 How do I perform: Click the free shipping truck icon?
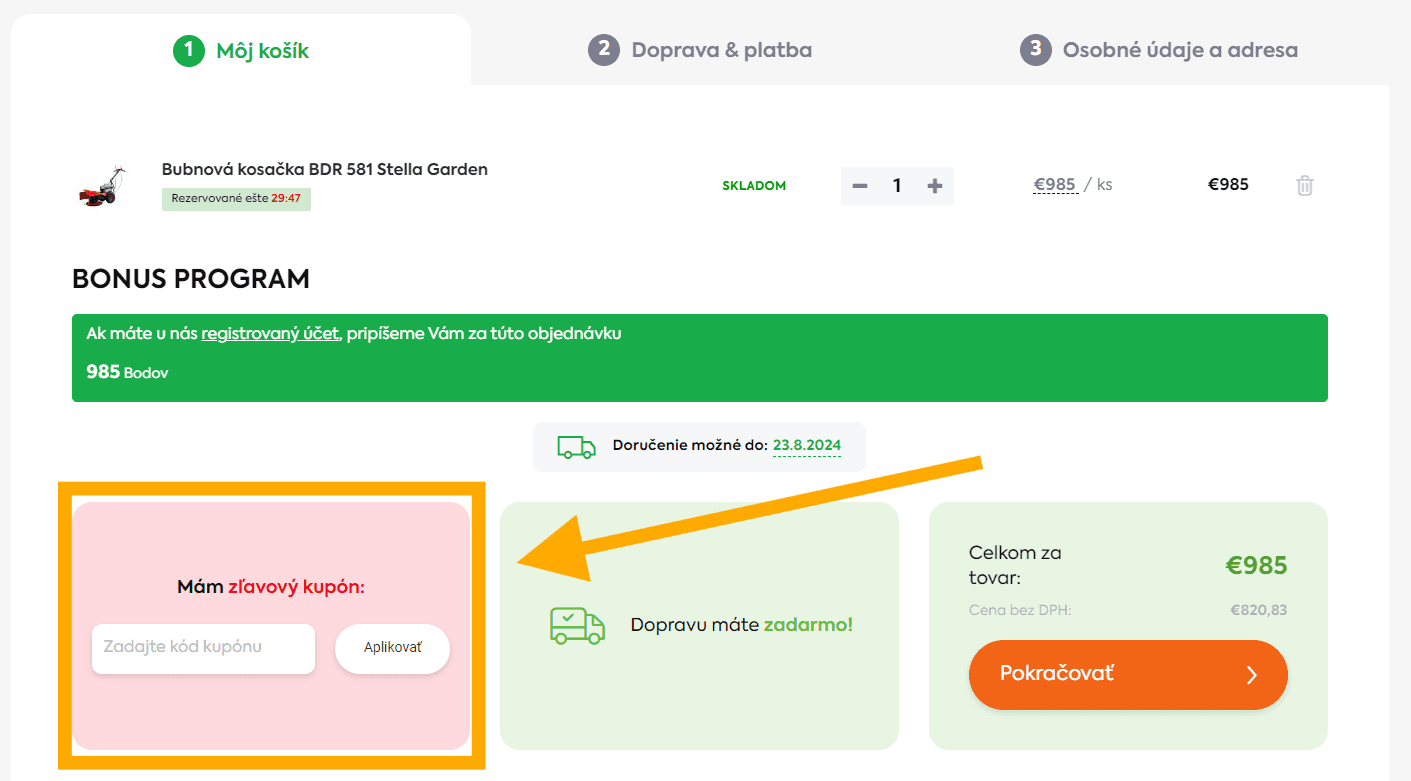click(x=577, y=625)
